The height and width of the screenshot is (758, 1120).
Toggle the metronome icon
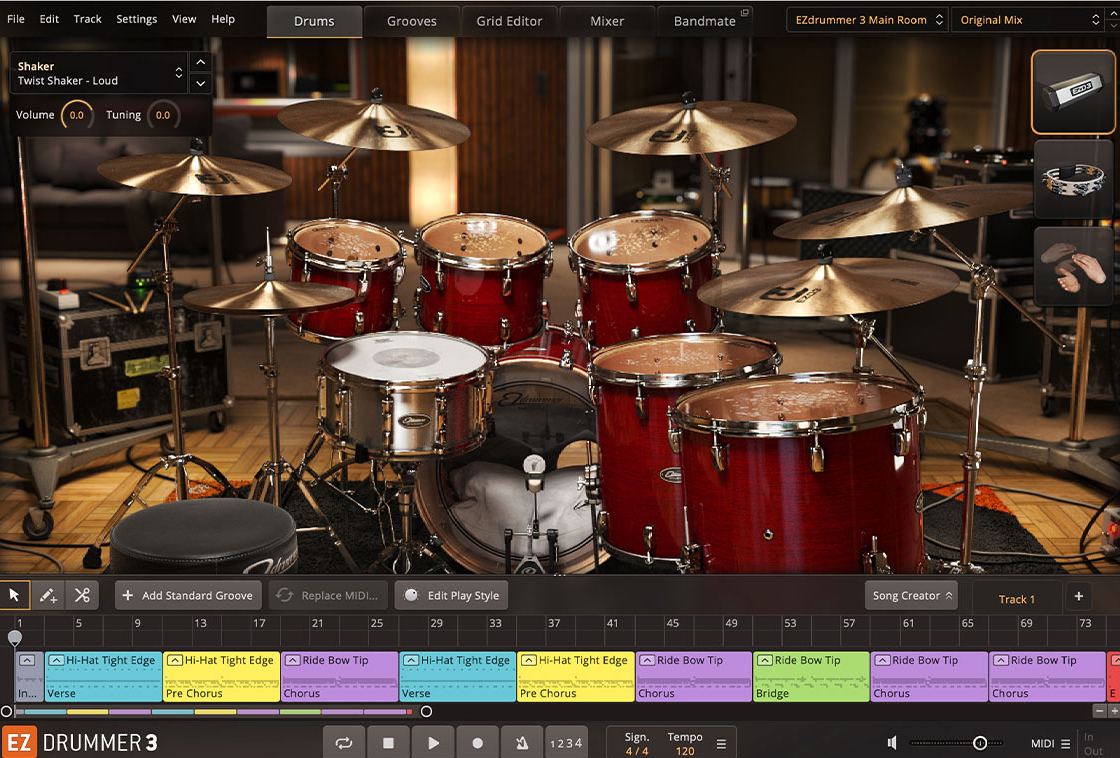point(522,743)
